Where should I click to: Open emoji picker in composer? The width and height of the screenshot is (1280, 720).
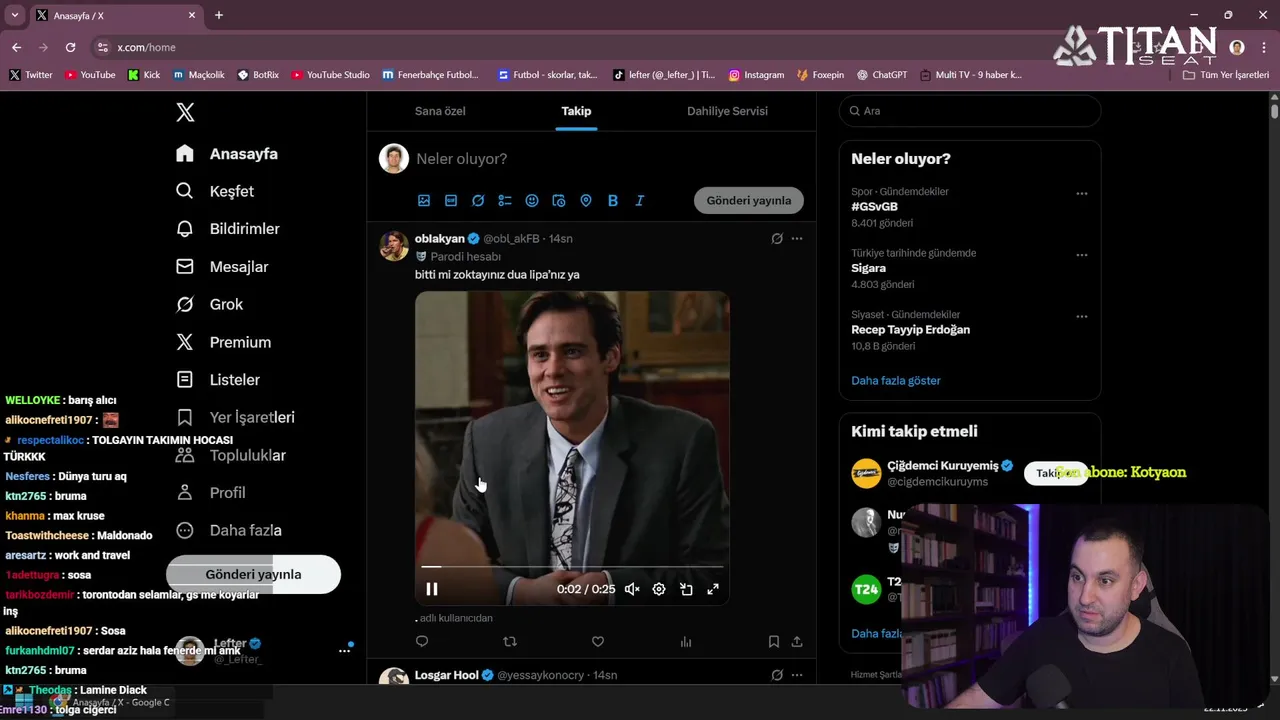(532, 200)
